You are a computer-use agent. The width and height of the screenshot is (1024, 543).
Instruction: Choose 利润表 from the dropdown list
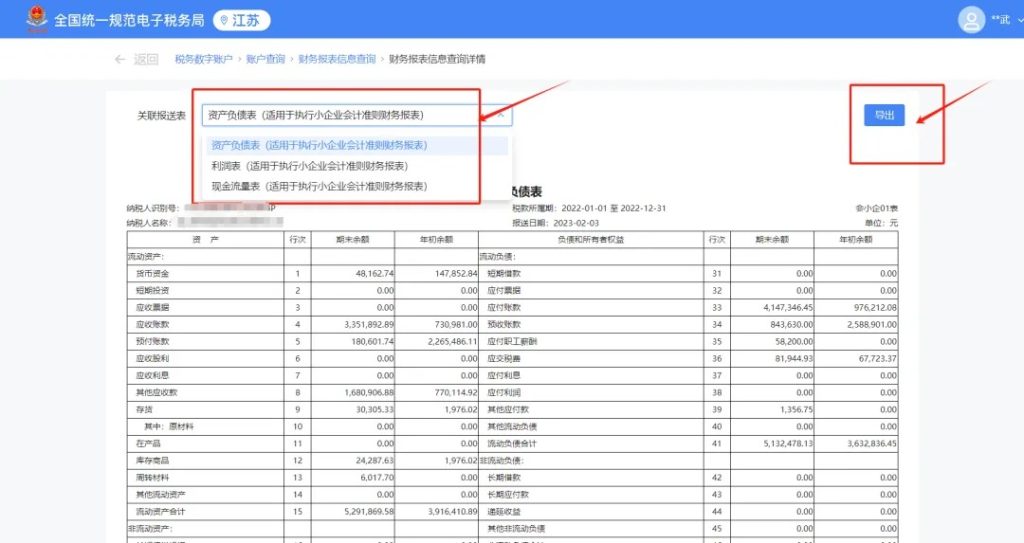(x=309, y=166)
